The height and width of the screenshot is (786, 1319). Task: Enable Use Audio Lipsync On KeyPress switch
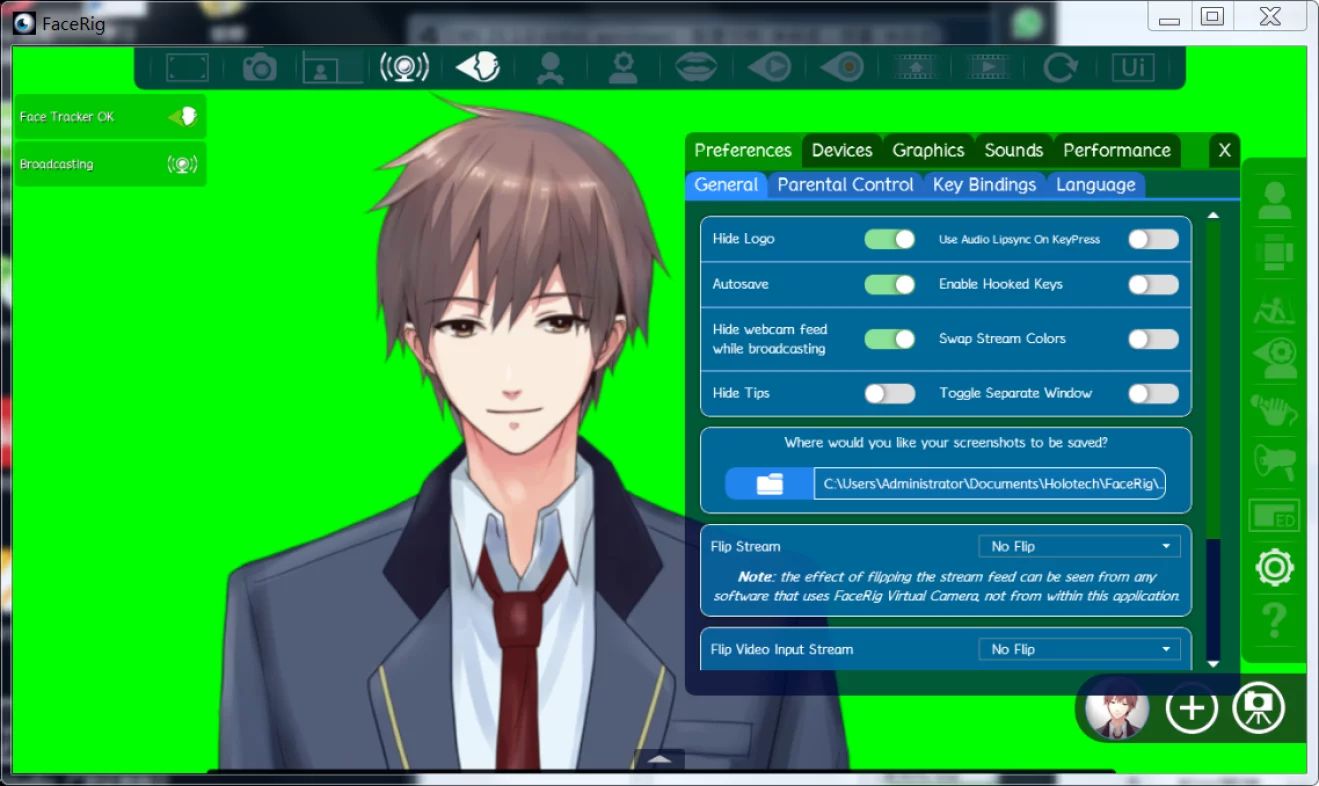pyautogui.click(x=1154, y=239)
